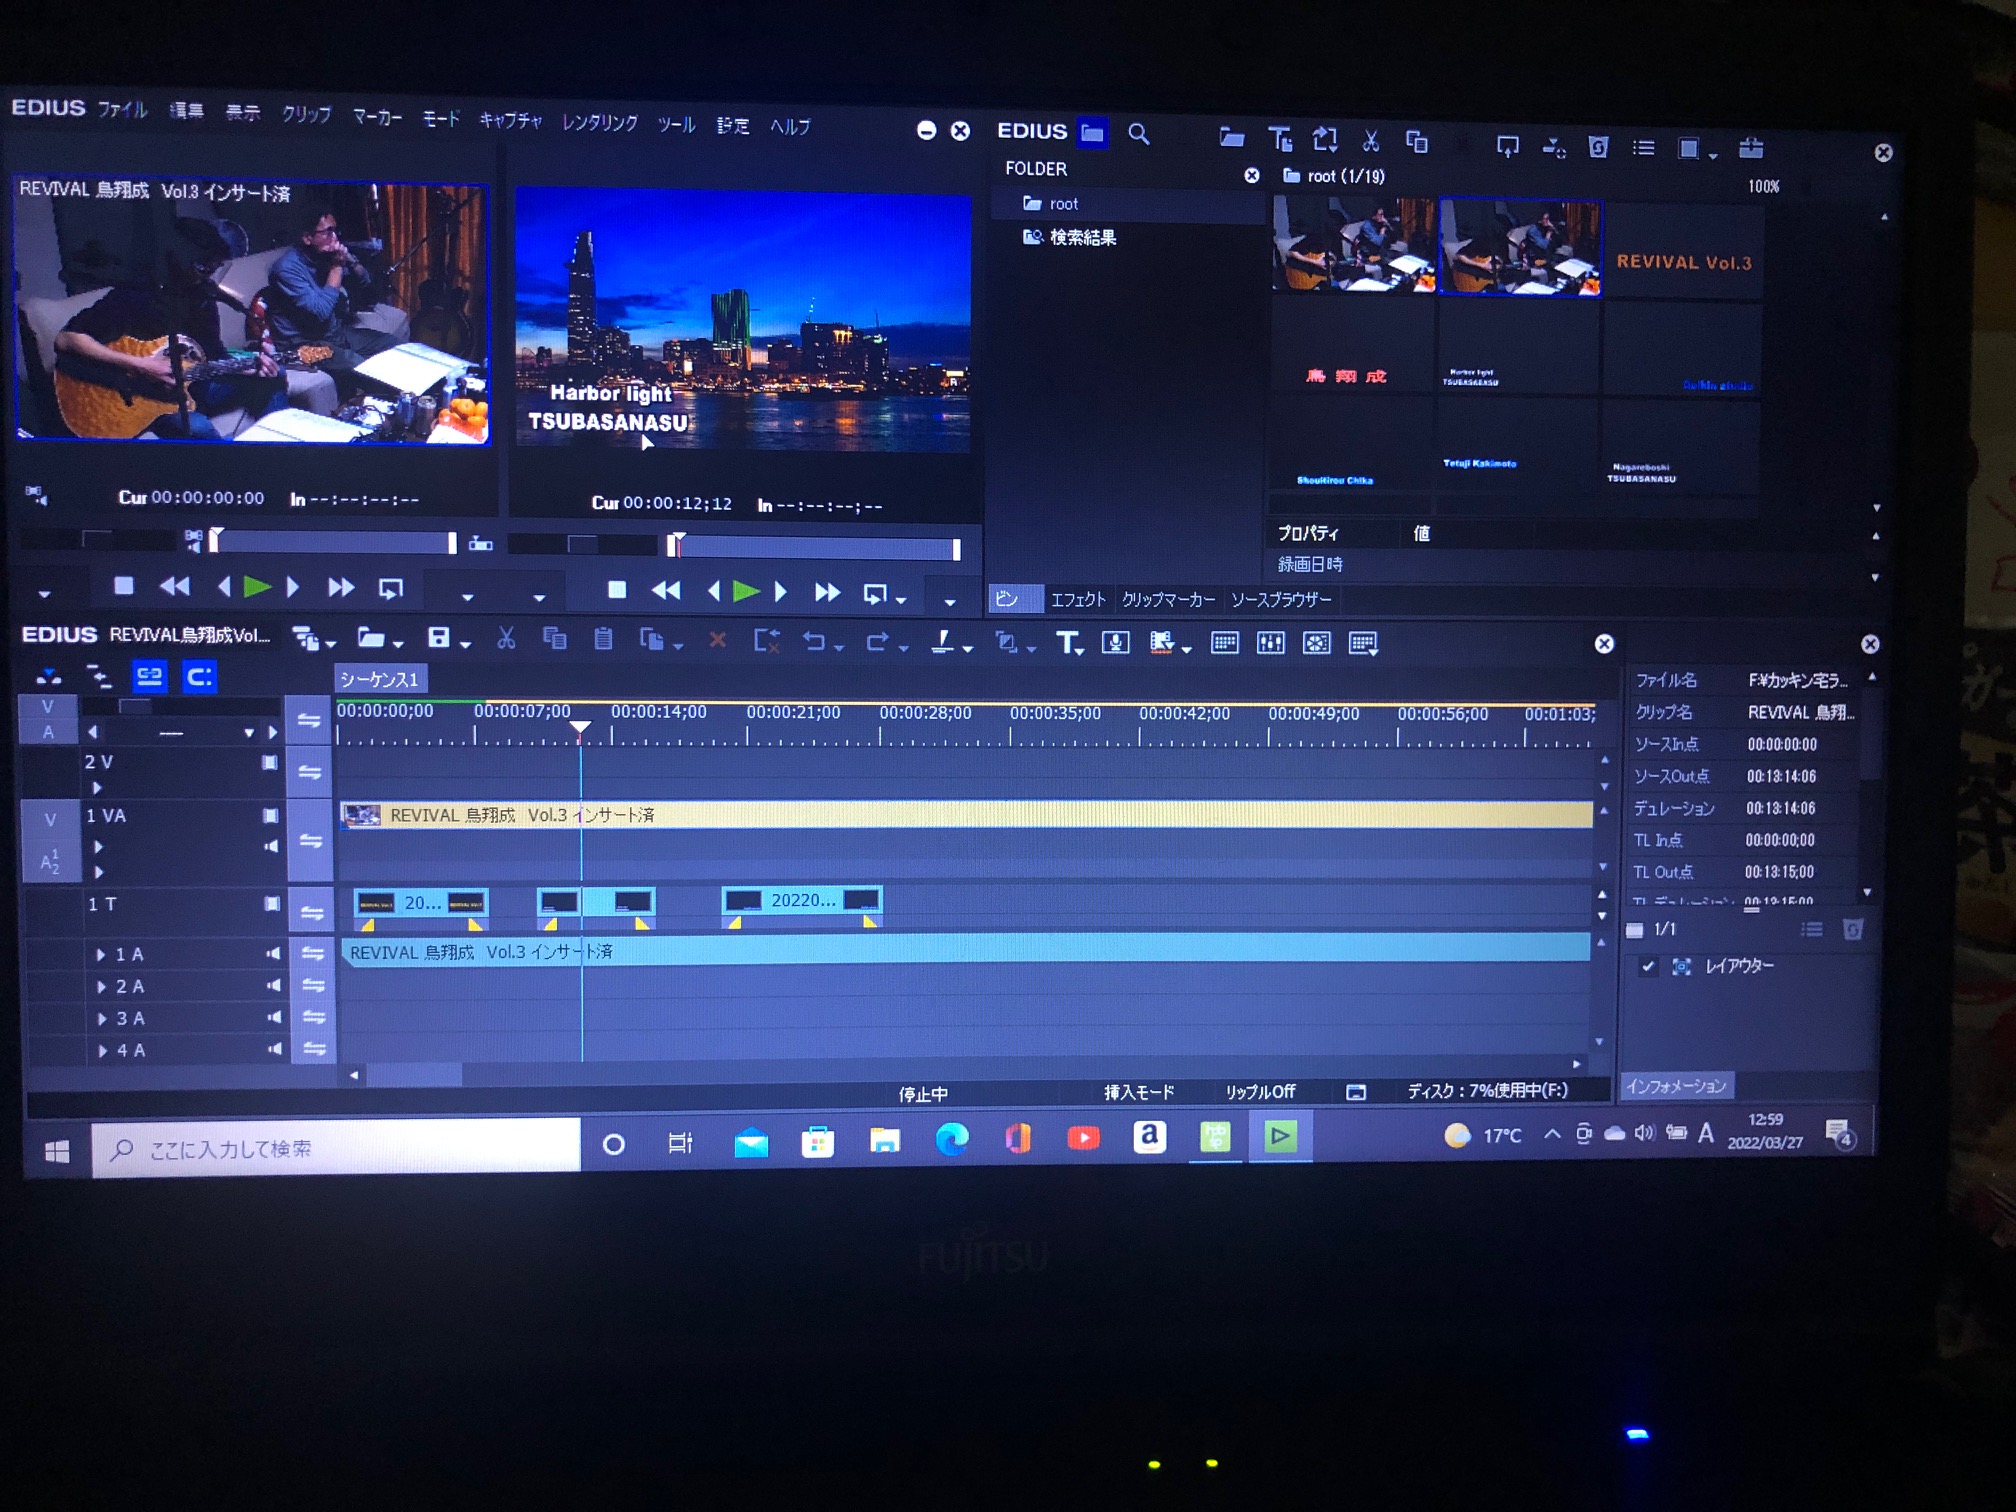Open the ファイル menu

(122, 109)
